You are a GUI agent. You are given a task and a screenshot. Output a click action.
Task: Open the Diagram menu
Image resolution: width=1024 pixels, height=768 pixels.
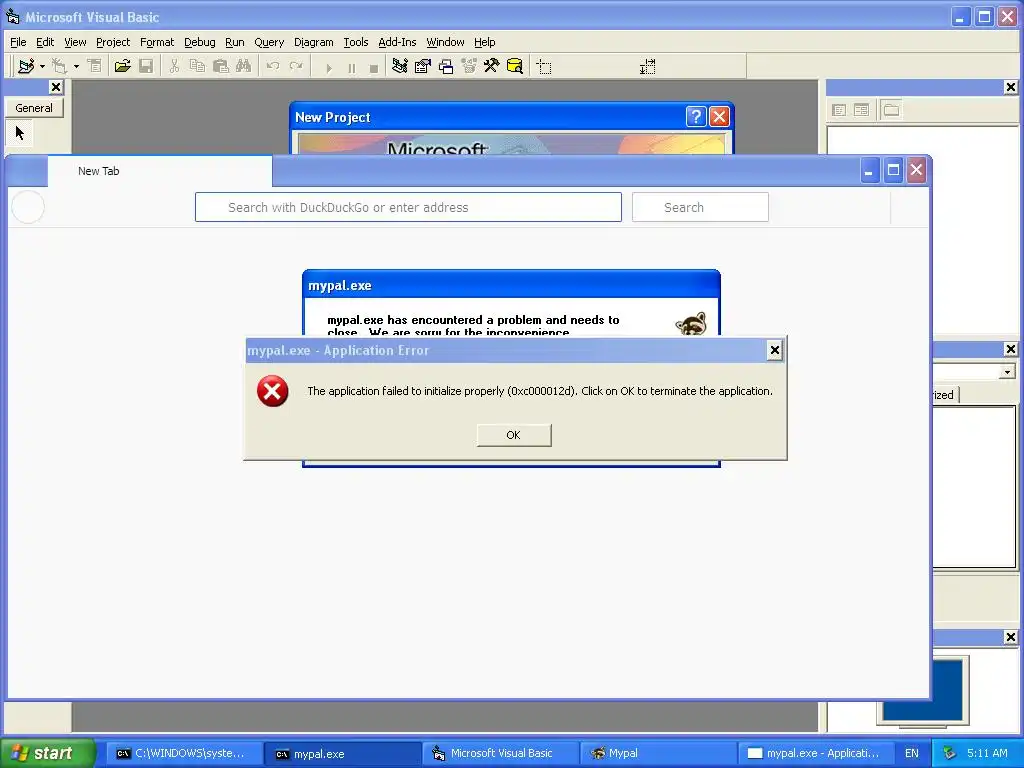(x=313, y=42)
